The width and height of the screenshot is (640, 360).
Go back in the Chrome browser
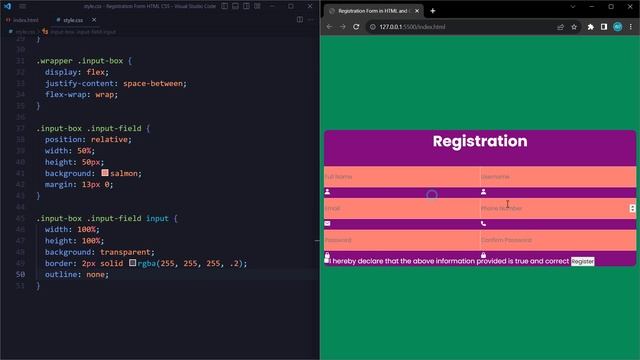pos(329,27)
